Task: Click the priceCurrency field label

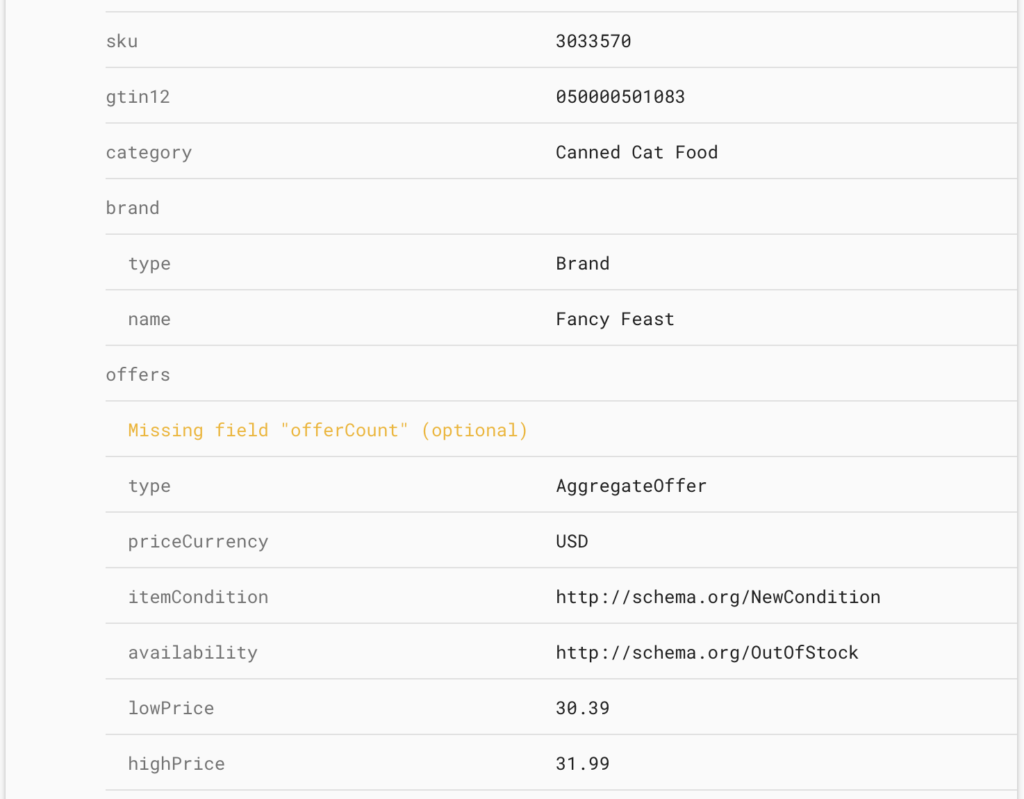Action: click(x=198, y=542)
